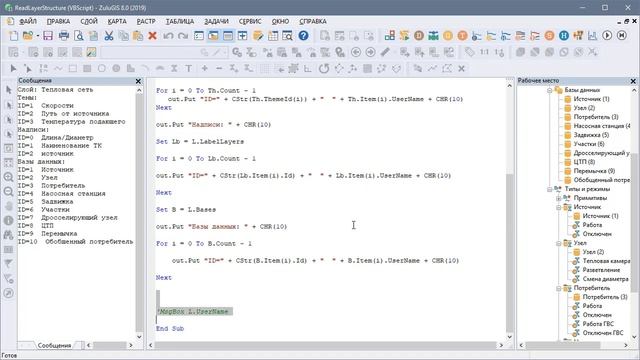640x360 pixels.
Task: Click the zoom out magnifier in sidebar
Action: (x=9, y=191)
